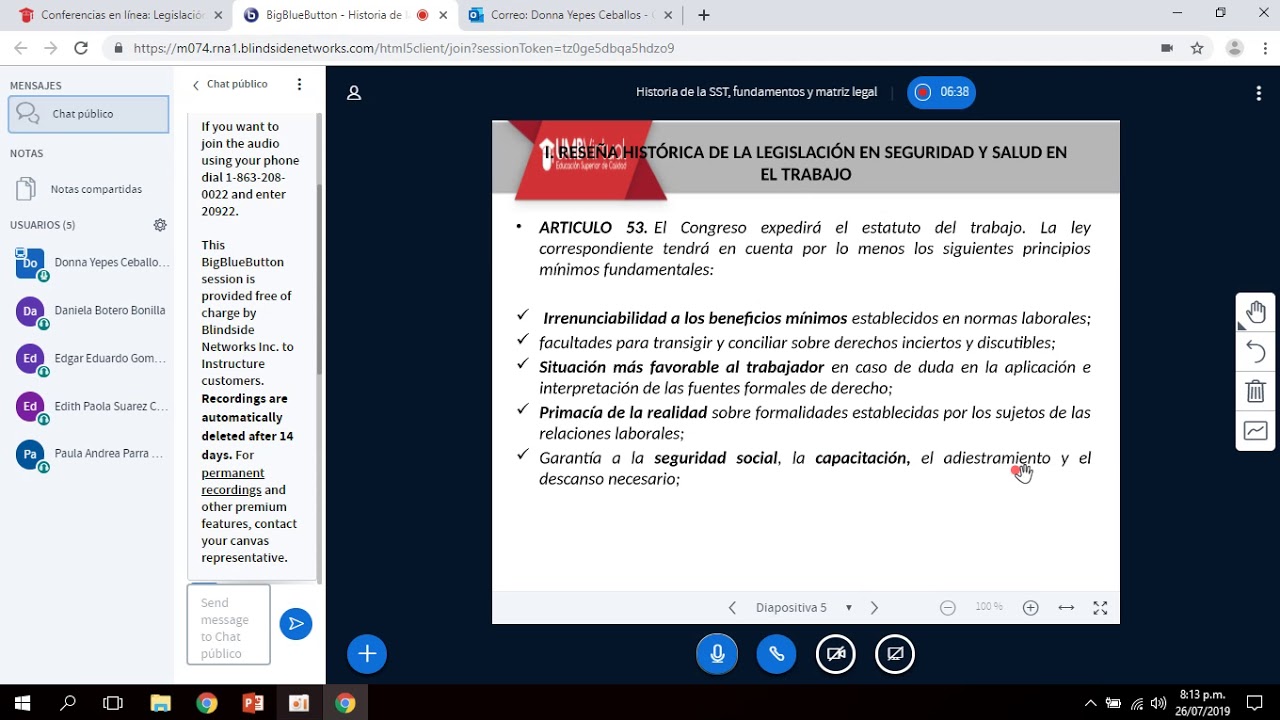The width and height of the screenshot is (1280, 720).
Task: Open the blue plus actions menu
Action: tap(367, 654)
